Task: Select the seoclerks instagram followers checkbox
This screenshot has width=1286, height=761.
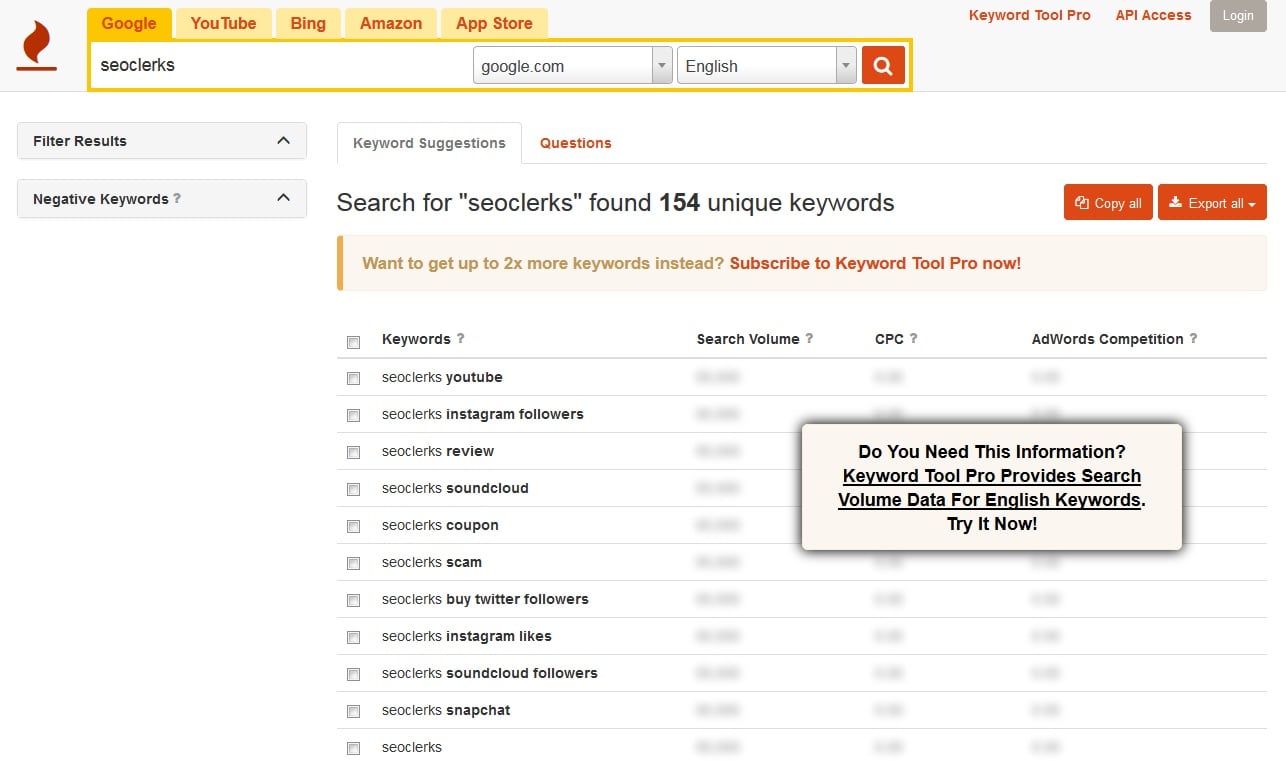Action: point(353,415)
